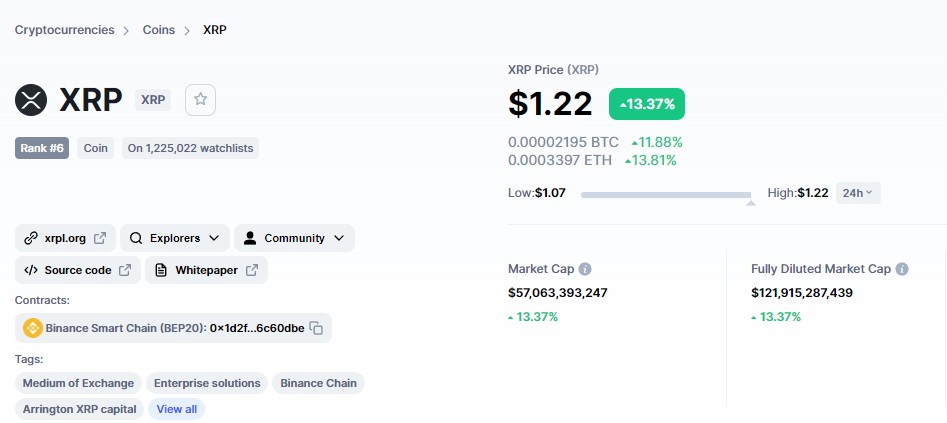This screenshot has height=423, width=947.
Task: View all tags
Action: point(176,409)
